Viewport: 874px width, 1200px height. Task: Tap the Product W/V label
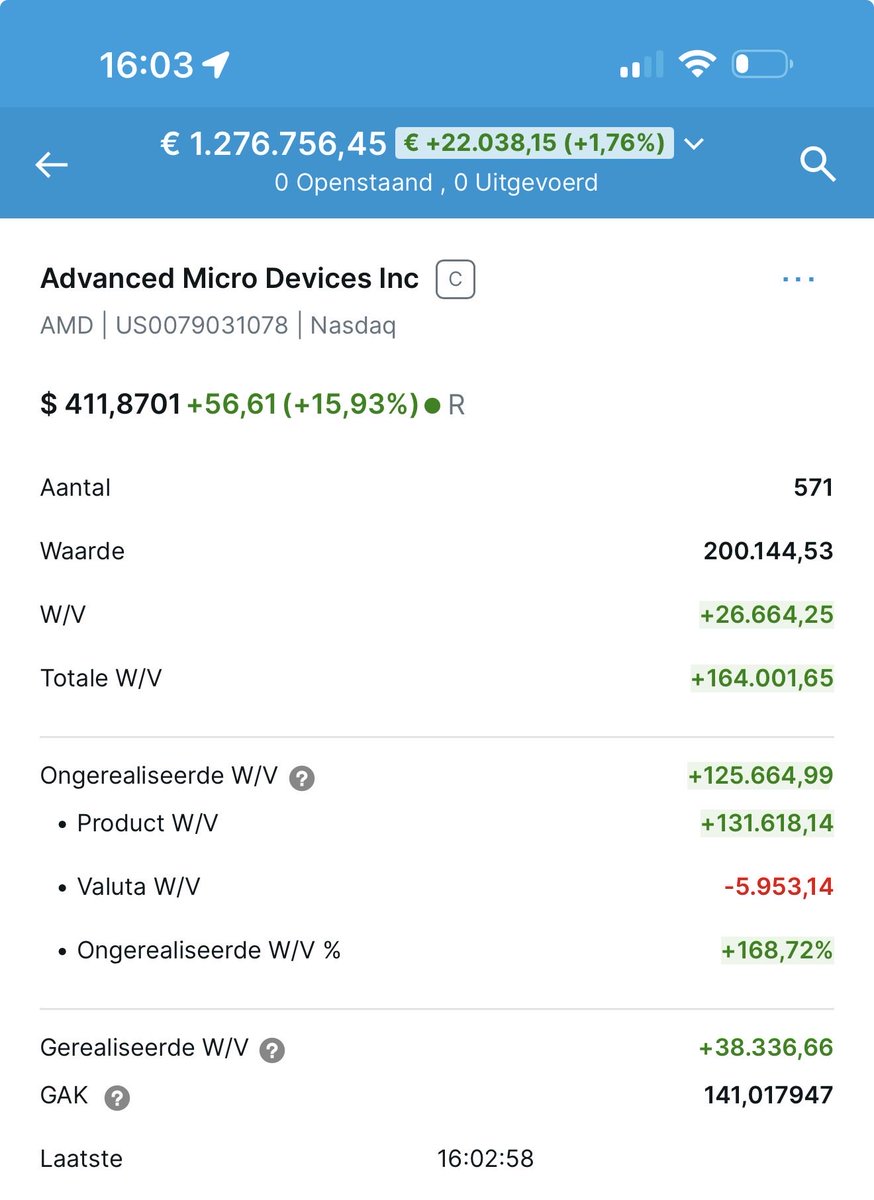point(147,823)
